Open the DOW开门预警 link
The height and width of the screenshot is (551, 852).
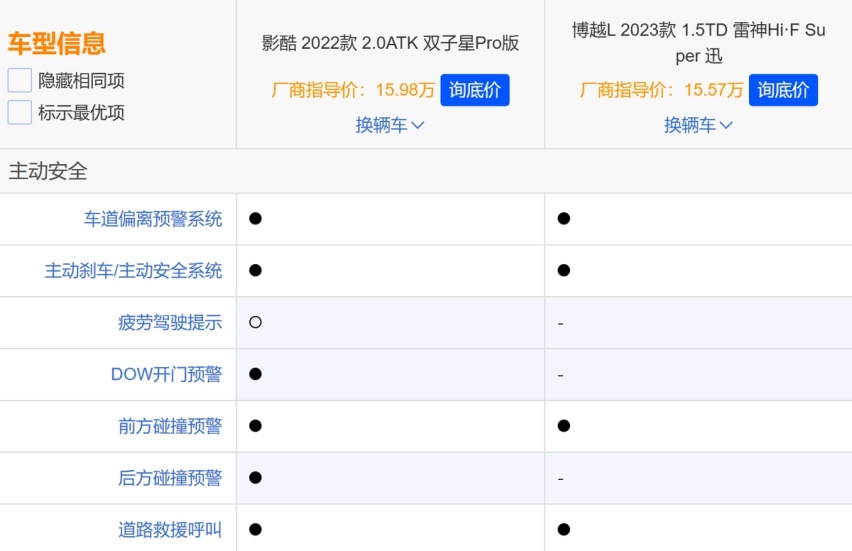[x=166, y=374]
